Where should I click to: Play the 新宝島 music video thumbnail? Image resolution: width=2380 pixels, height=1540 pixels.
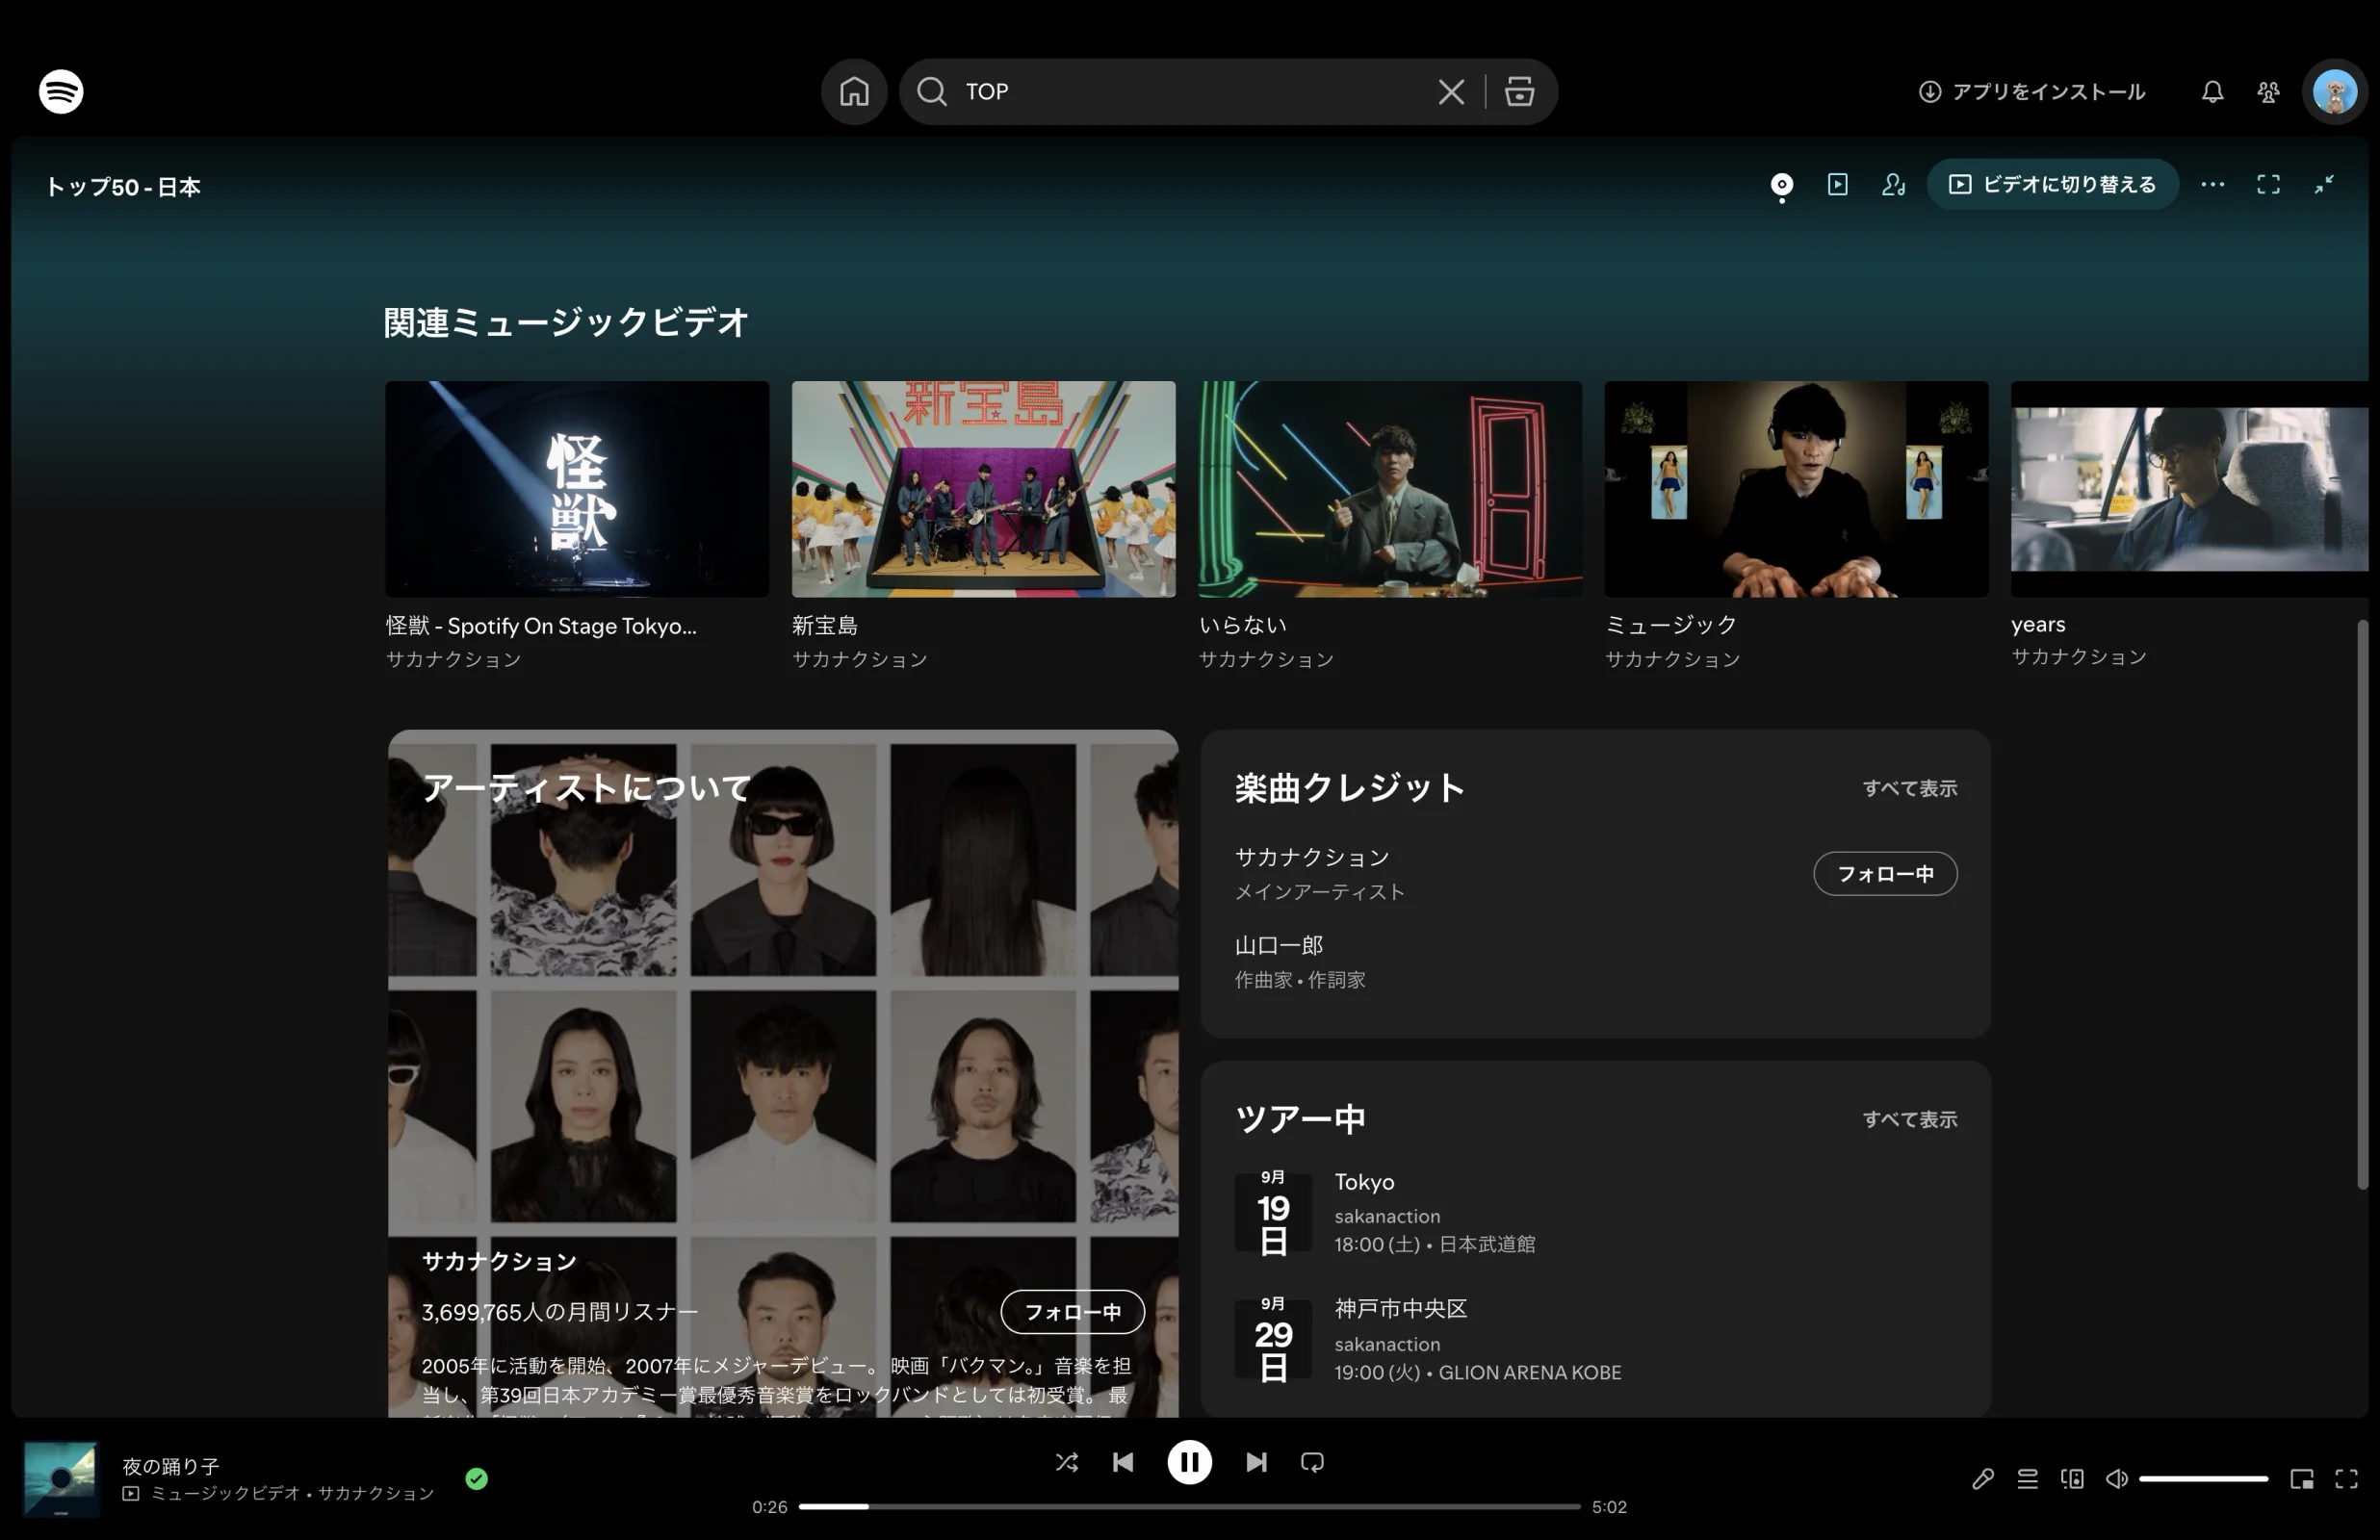983,488
